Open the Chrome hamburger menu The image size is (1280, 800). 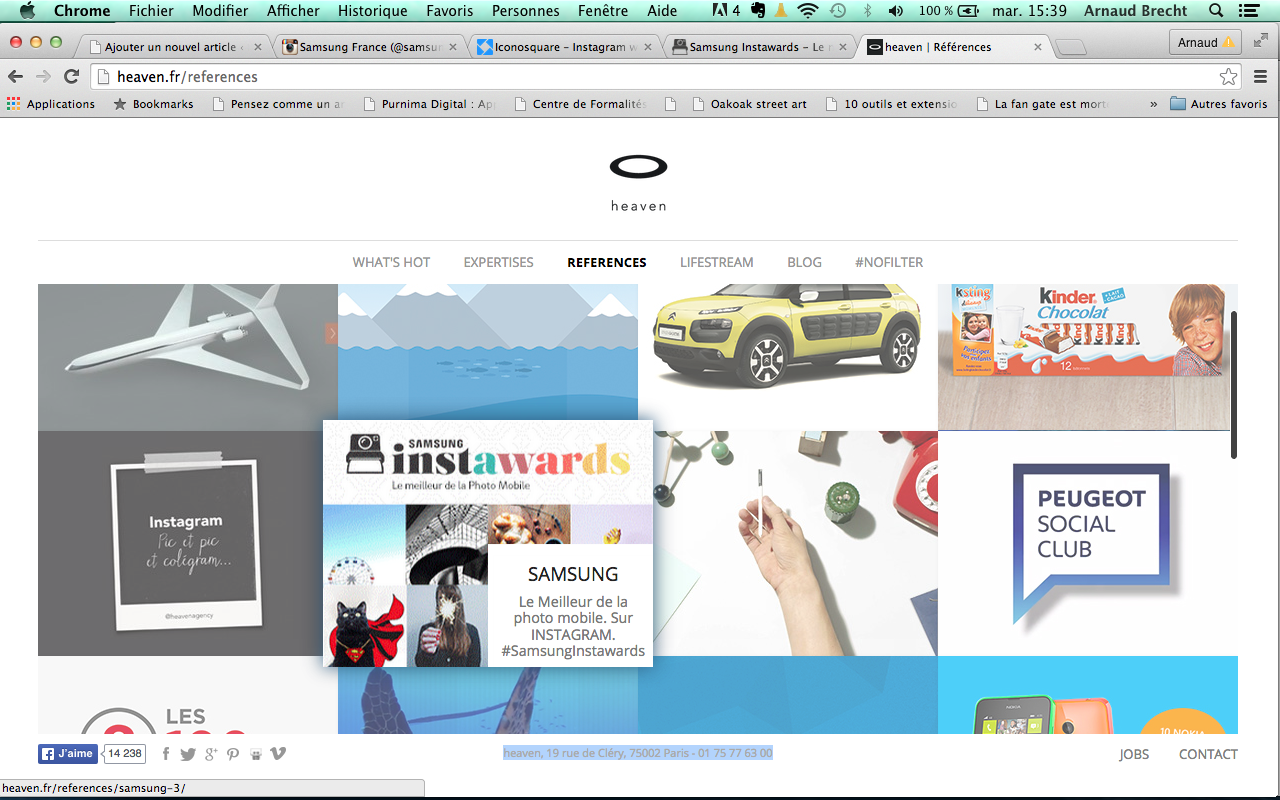pyautogui.click(x=1260, y=77)
